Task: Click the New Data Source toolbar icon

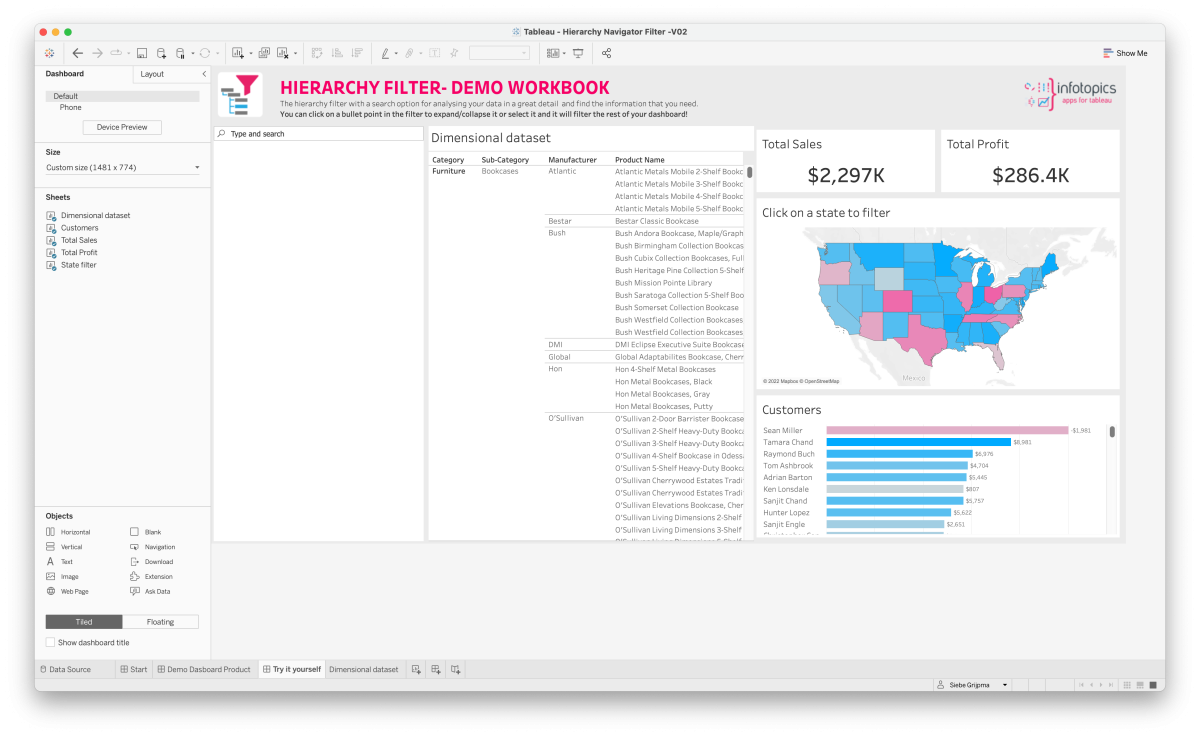Action: coord(161,52)
